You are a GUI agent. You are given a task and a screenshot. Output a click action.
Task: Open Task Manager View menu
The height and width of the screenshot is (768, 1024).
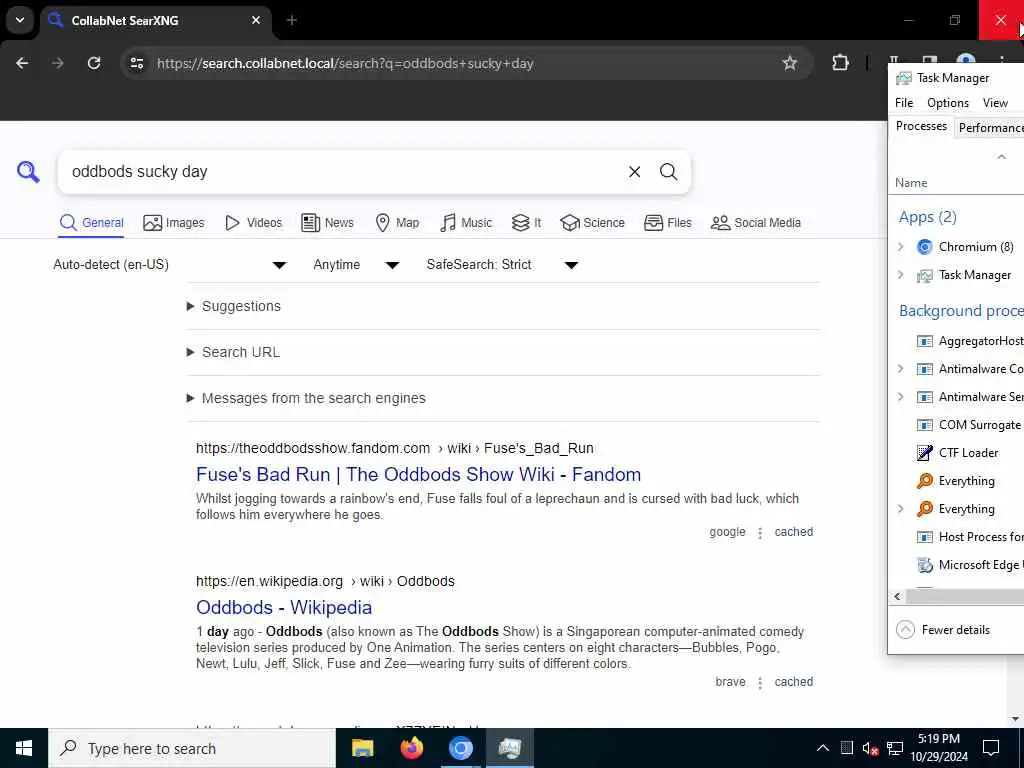click(995, 103)
